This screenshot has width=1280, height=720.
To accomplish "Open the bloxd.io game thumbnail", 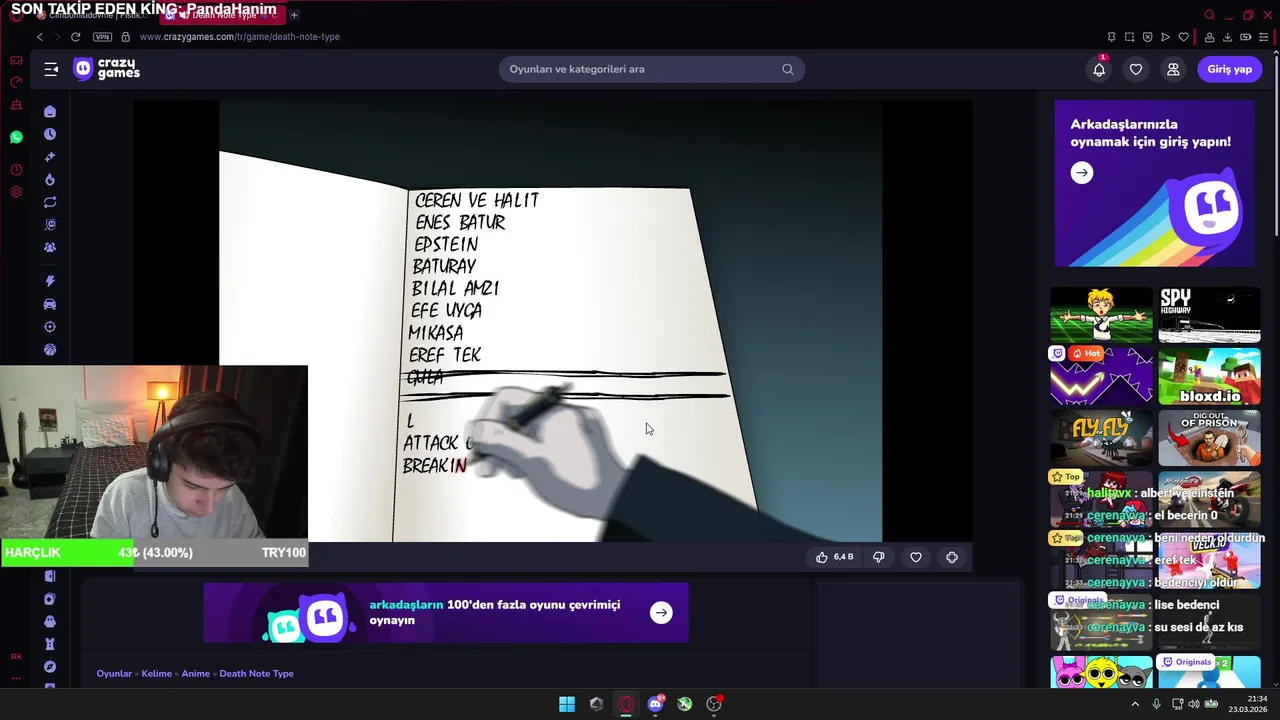I will [1209, 376].
